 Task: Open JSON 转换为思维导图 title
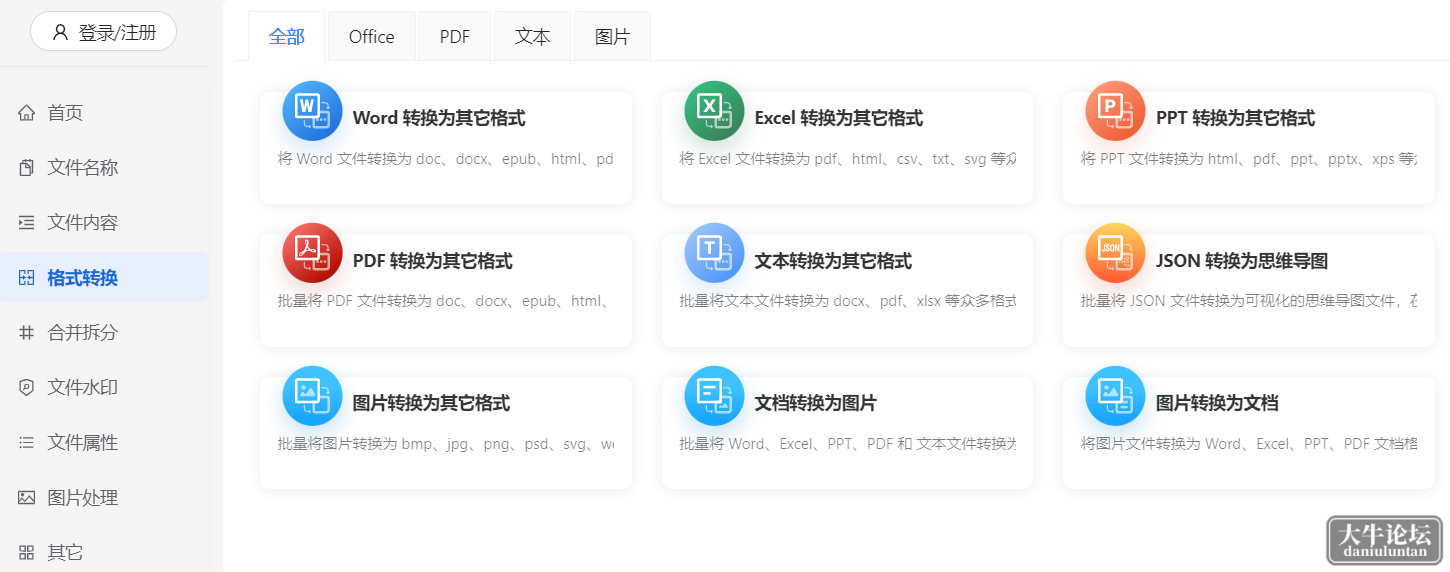coord(1242,261)
